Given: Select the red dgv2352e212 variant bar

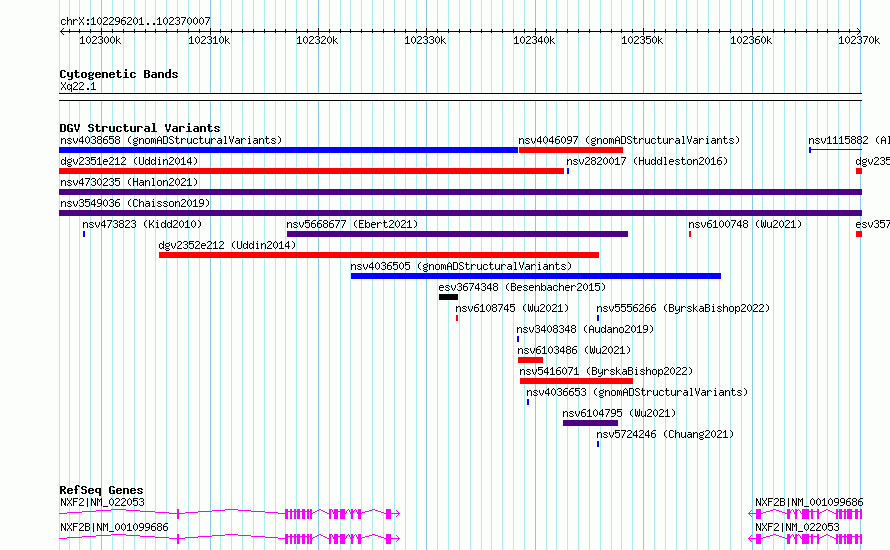Looking at the screenshot, I should 379,255.
